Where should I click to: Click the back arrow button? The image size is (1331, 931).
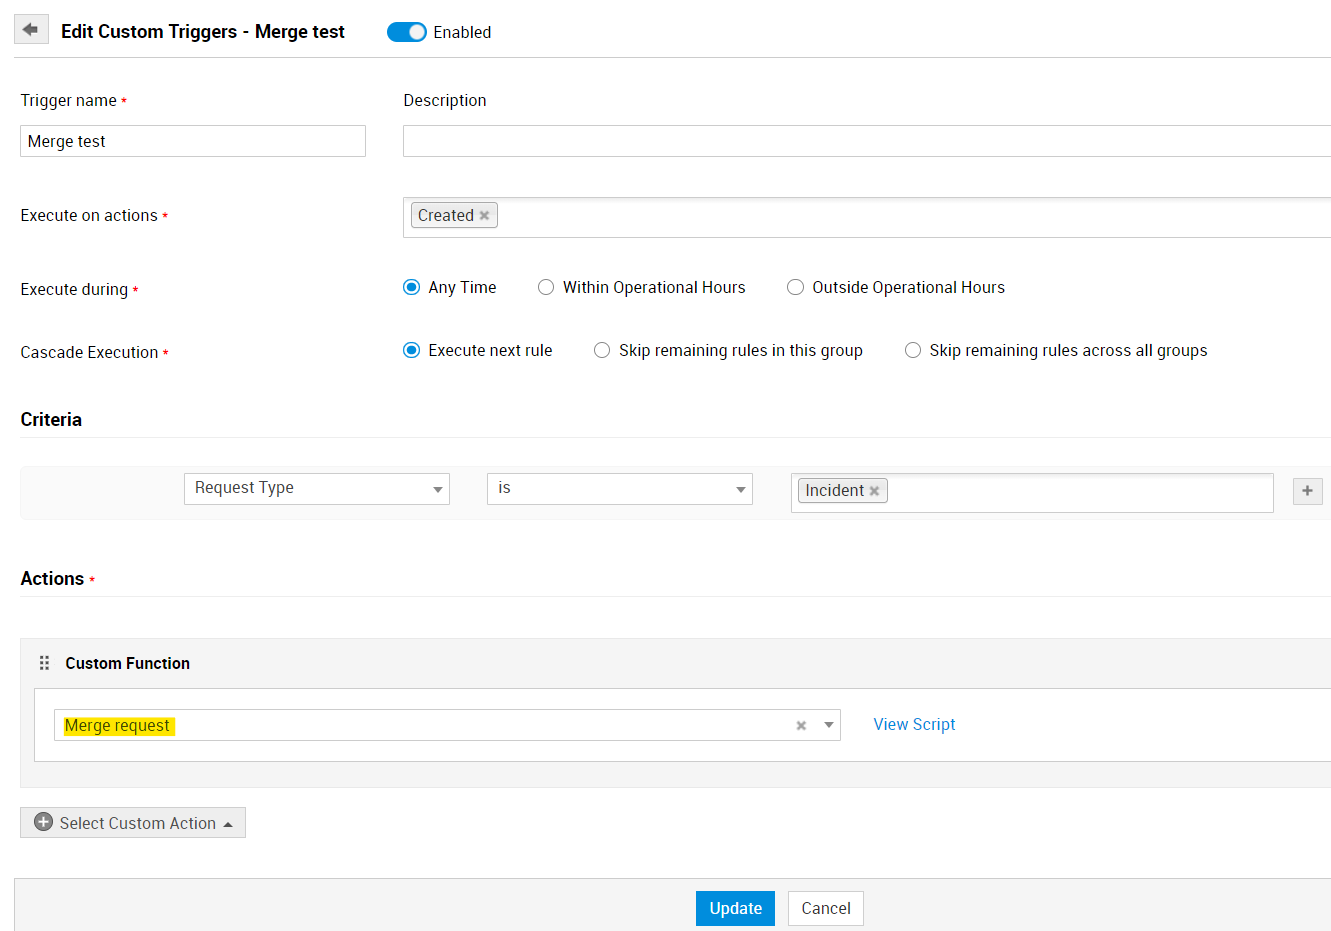[x=31, y=30]
